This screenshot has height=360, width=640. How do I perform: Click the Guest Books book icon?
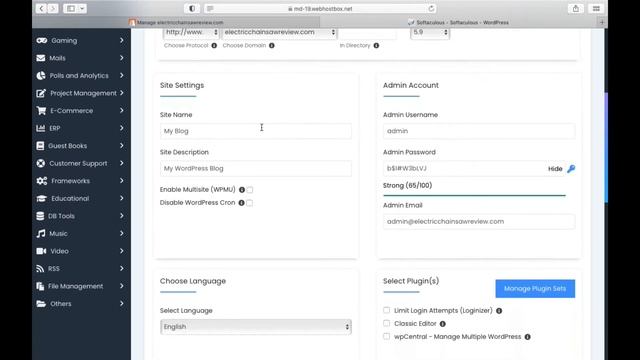coord(40,146)
